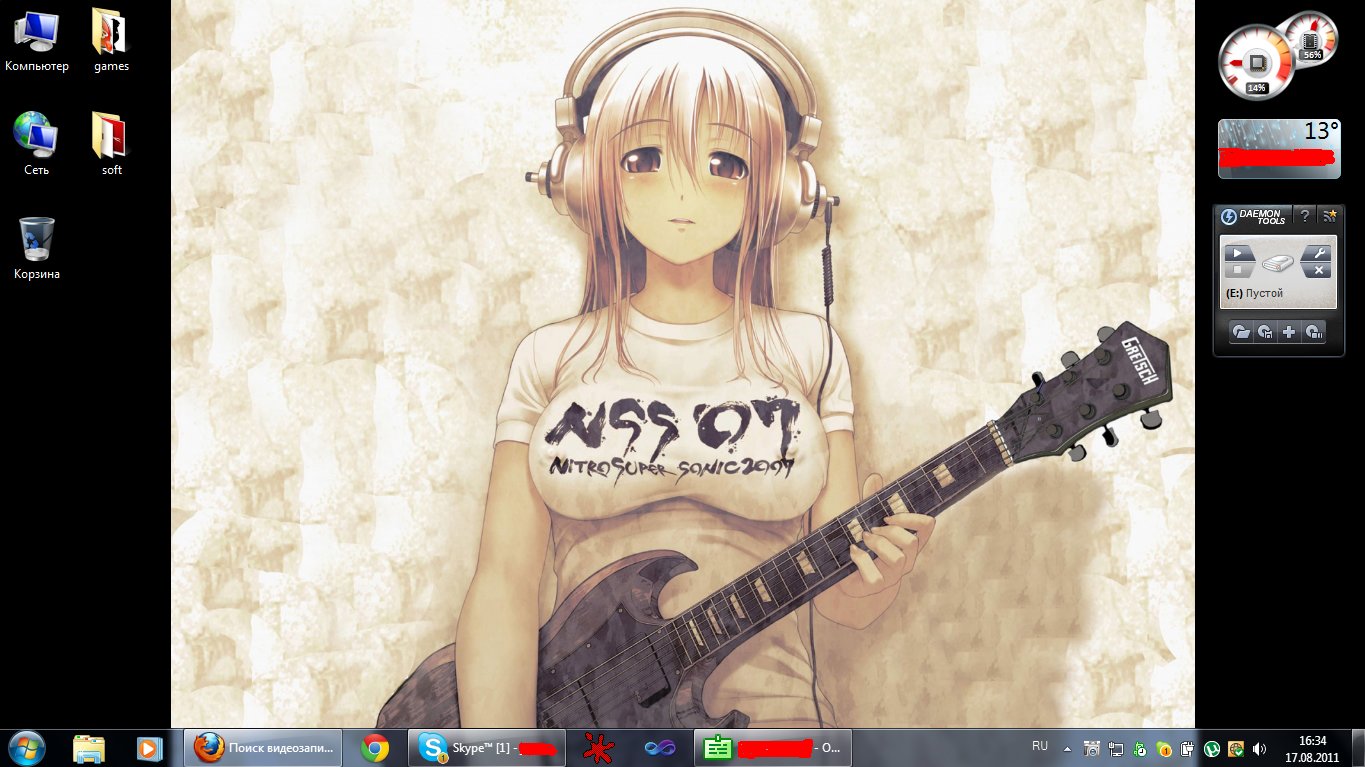Screen dimensions: 1365x767
Task: Click the open image folder-disc button in gadget
Action: tap(1241, 332)
